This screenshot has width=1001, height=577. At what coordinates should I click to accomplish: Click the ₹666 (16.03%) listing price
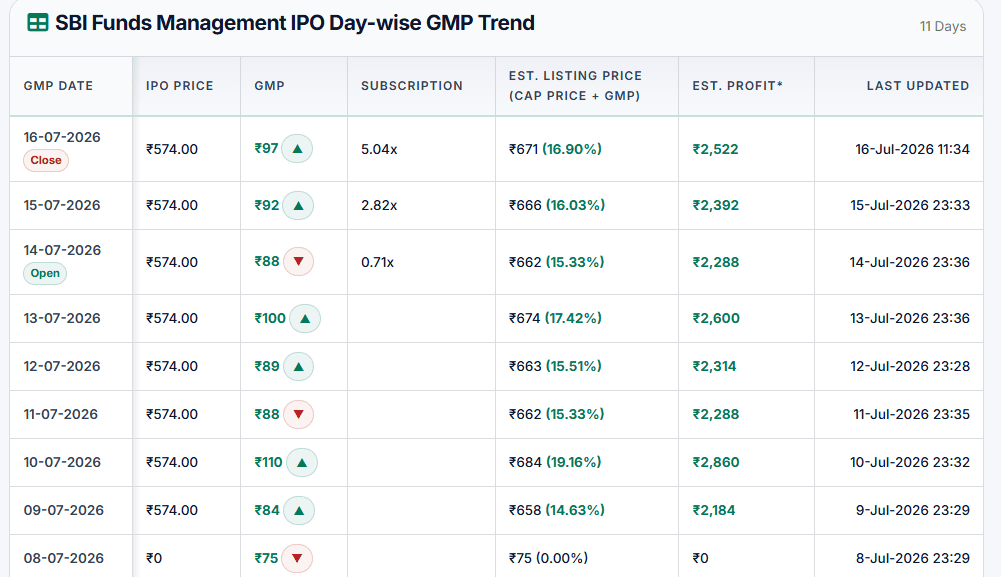(x=557, y=206)
